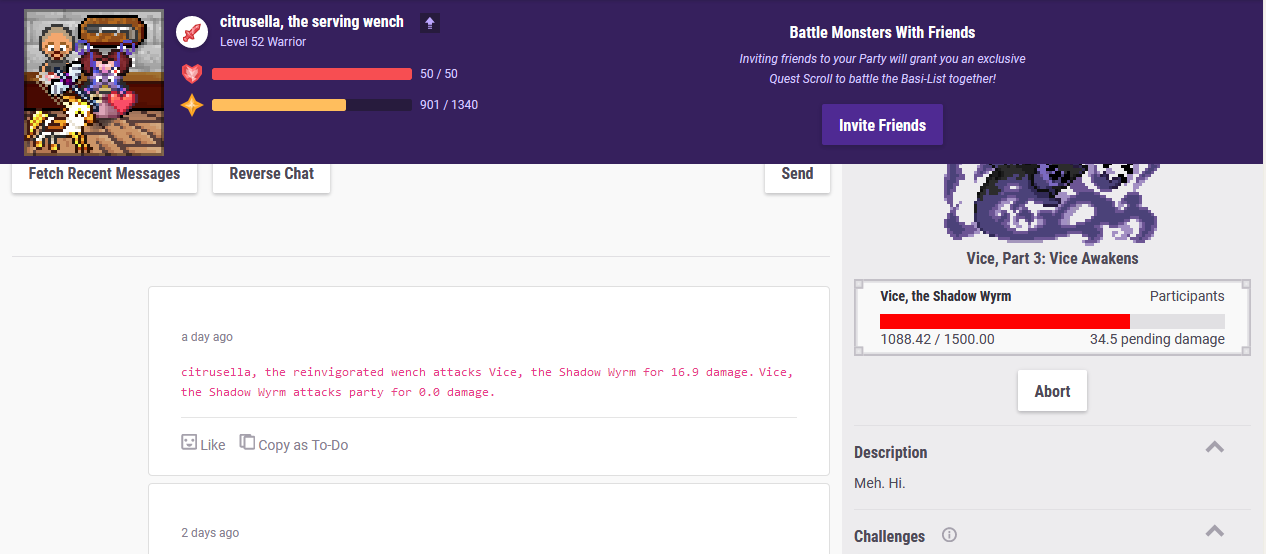
Task: Click Fetch Recent Messages button
Action: [x=104, y=174]
